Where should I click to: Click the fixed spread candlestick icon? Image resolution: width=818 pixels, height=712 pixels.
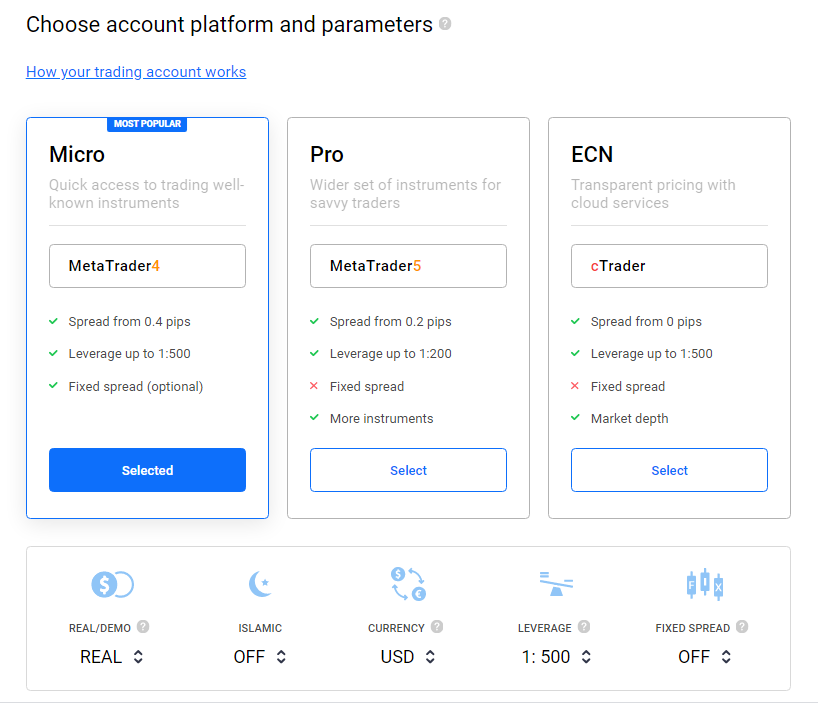tap(705, 584)
